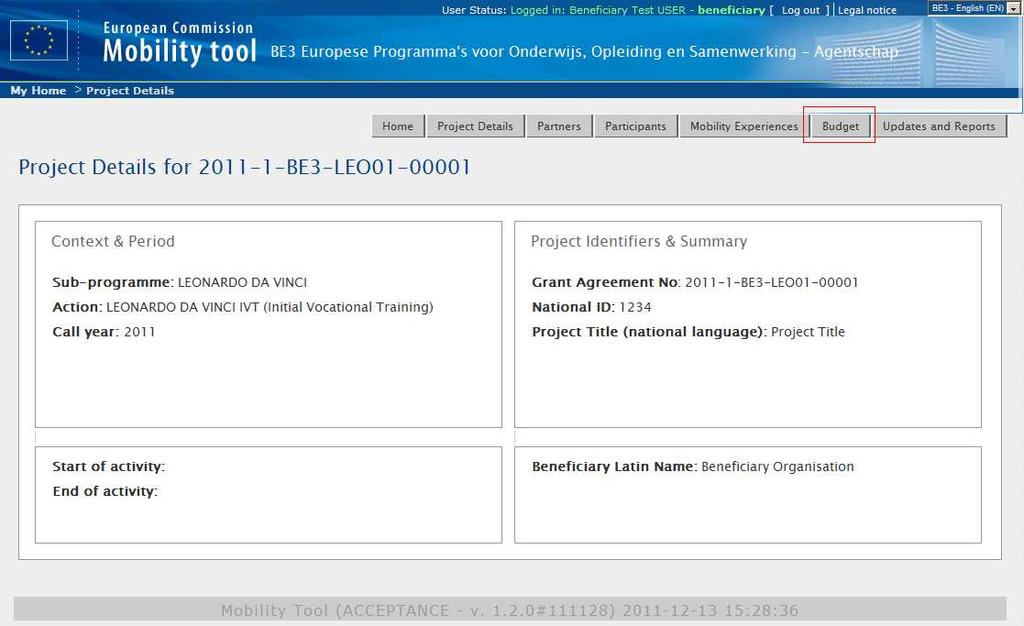1024x626 pixels.
Task: Click the End of activity label
Action: 105,492
